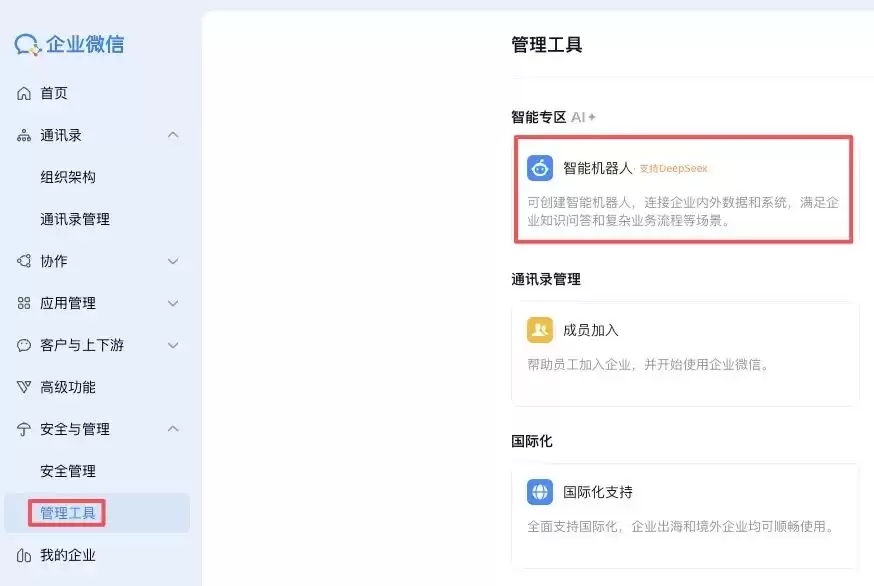Click the collaboration icon beside 协作
The width and height of the screenshot is (874, 586).
click(x=25, y=261)
